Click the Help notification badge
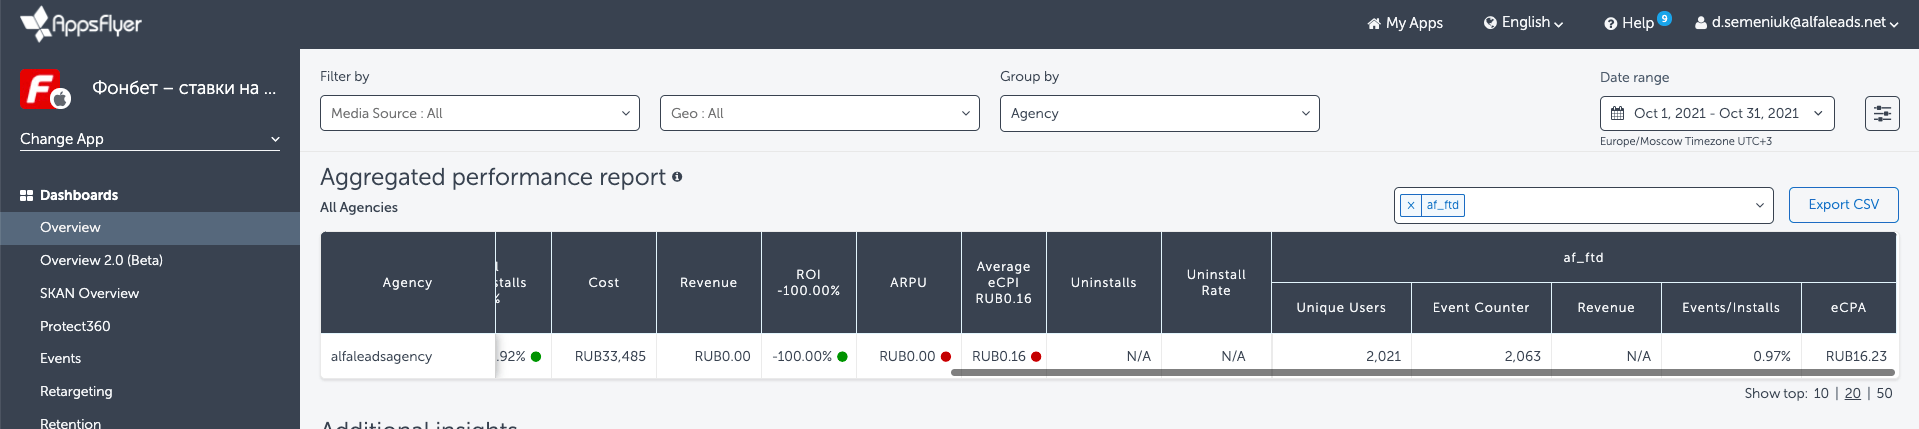Screen dimensions: 1919x429 [x=1664, y=18]
